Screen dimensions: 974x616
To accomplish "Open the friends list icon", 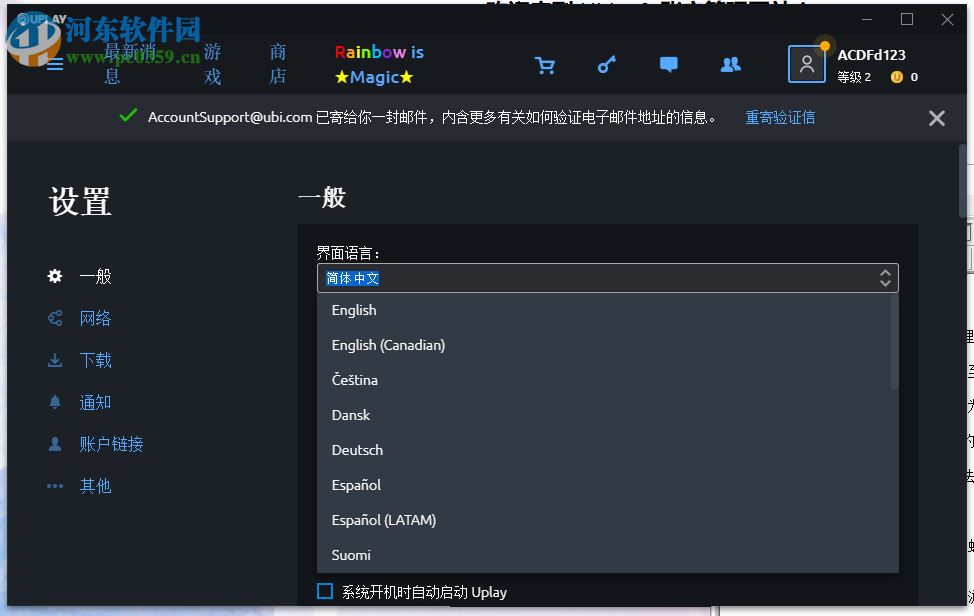I will [730, 64].
